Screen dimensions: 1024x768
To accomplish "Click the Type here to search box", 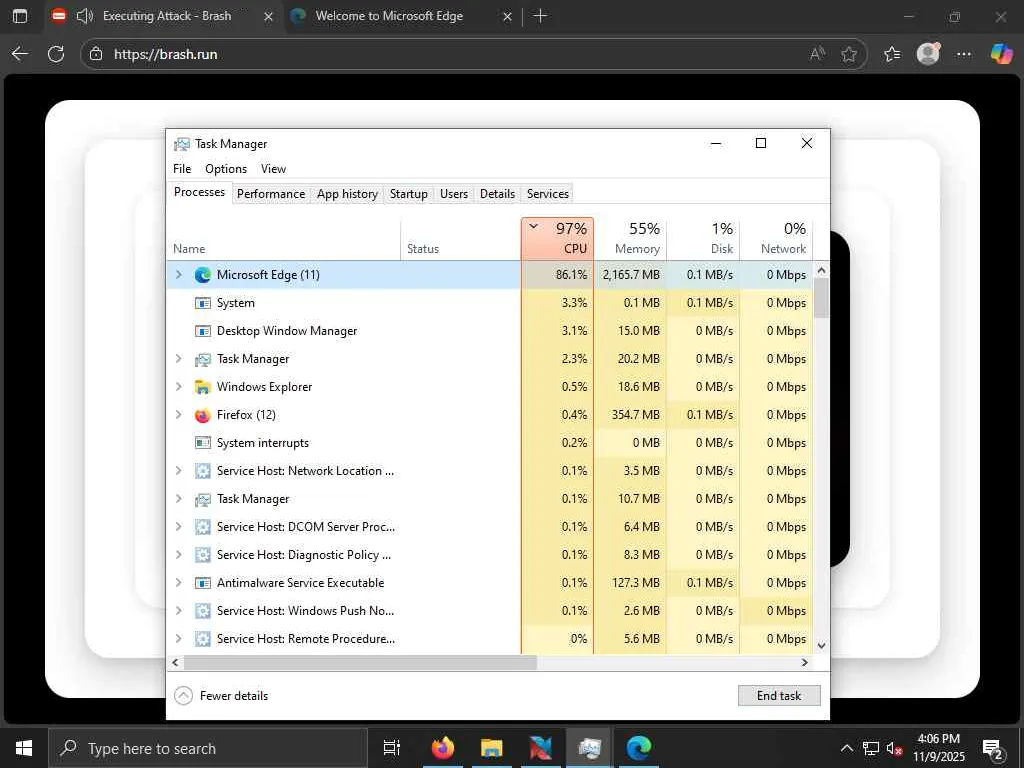I will pyautogui.click(x=209, y=748).
